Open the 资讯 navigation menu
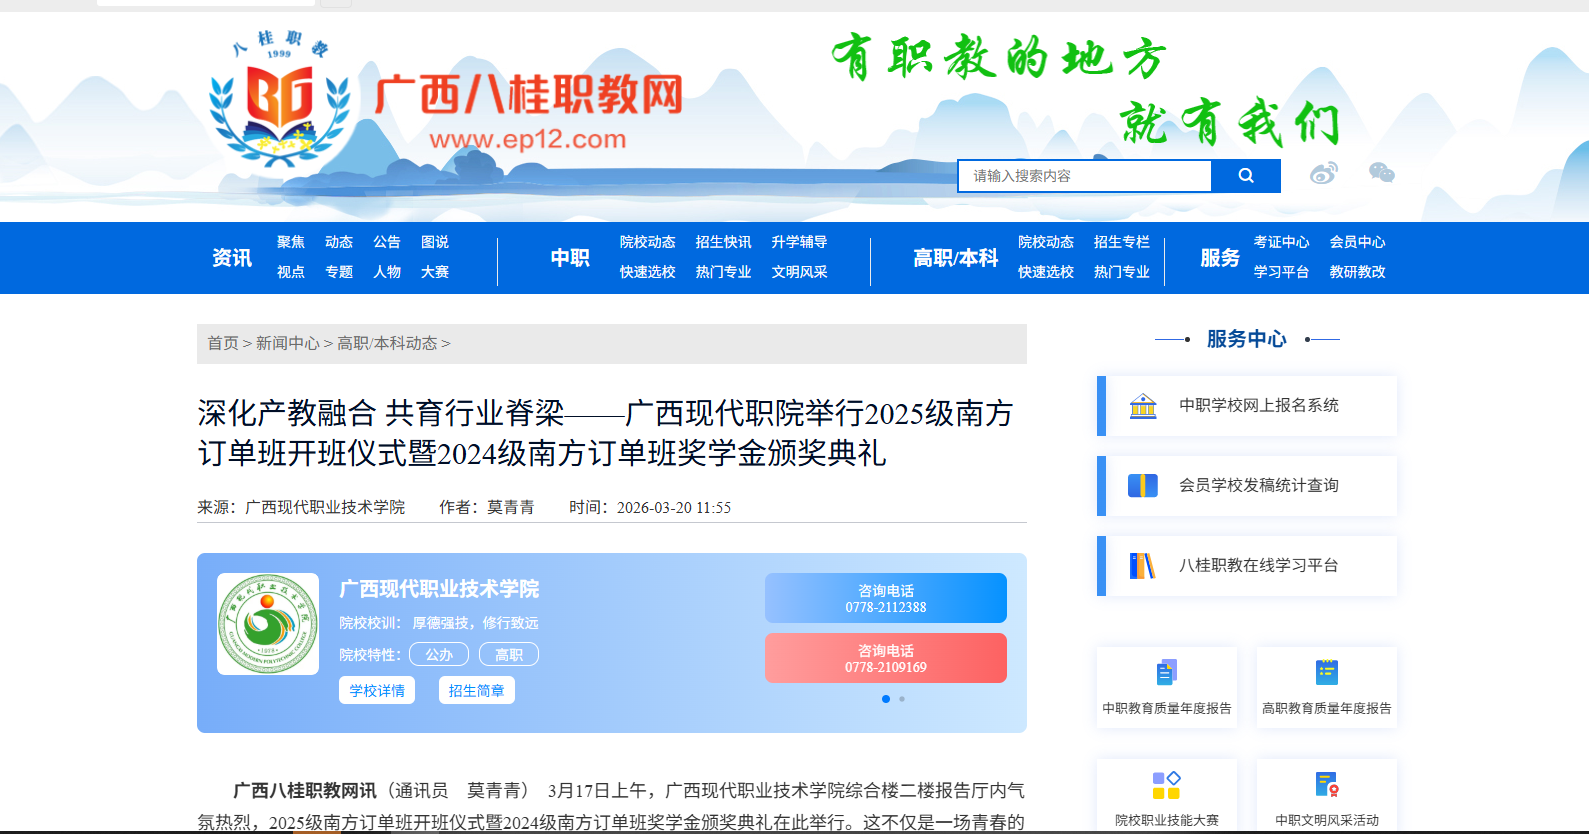 tap(232, 258)
